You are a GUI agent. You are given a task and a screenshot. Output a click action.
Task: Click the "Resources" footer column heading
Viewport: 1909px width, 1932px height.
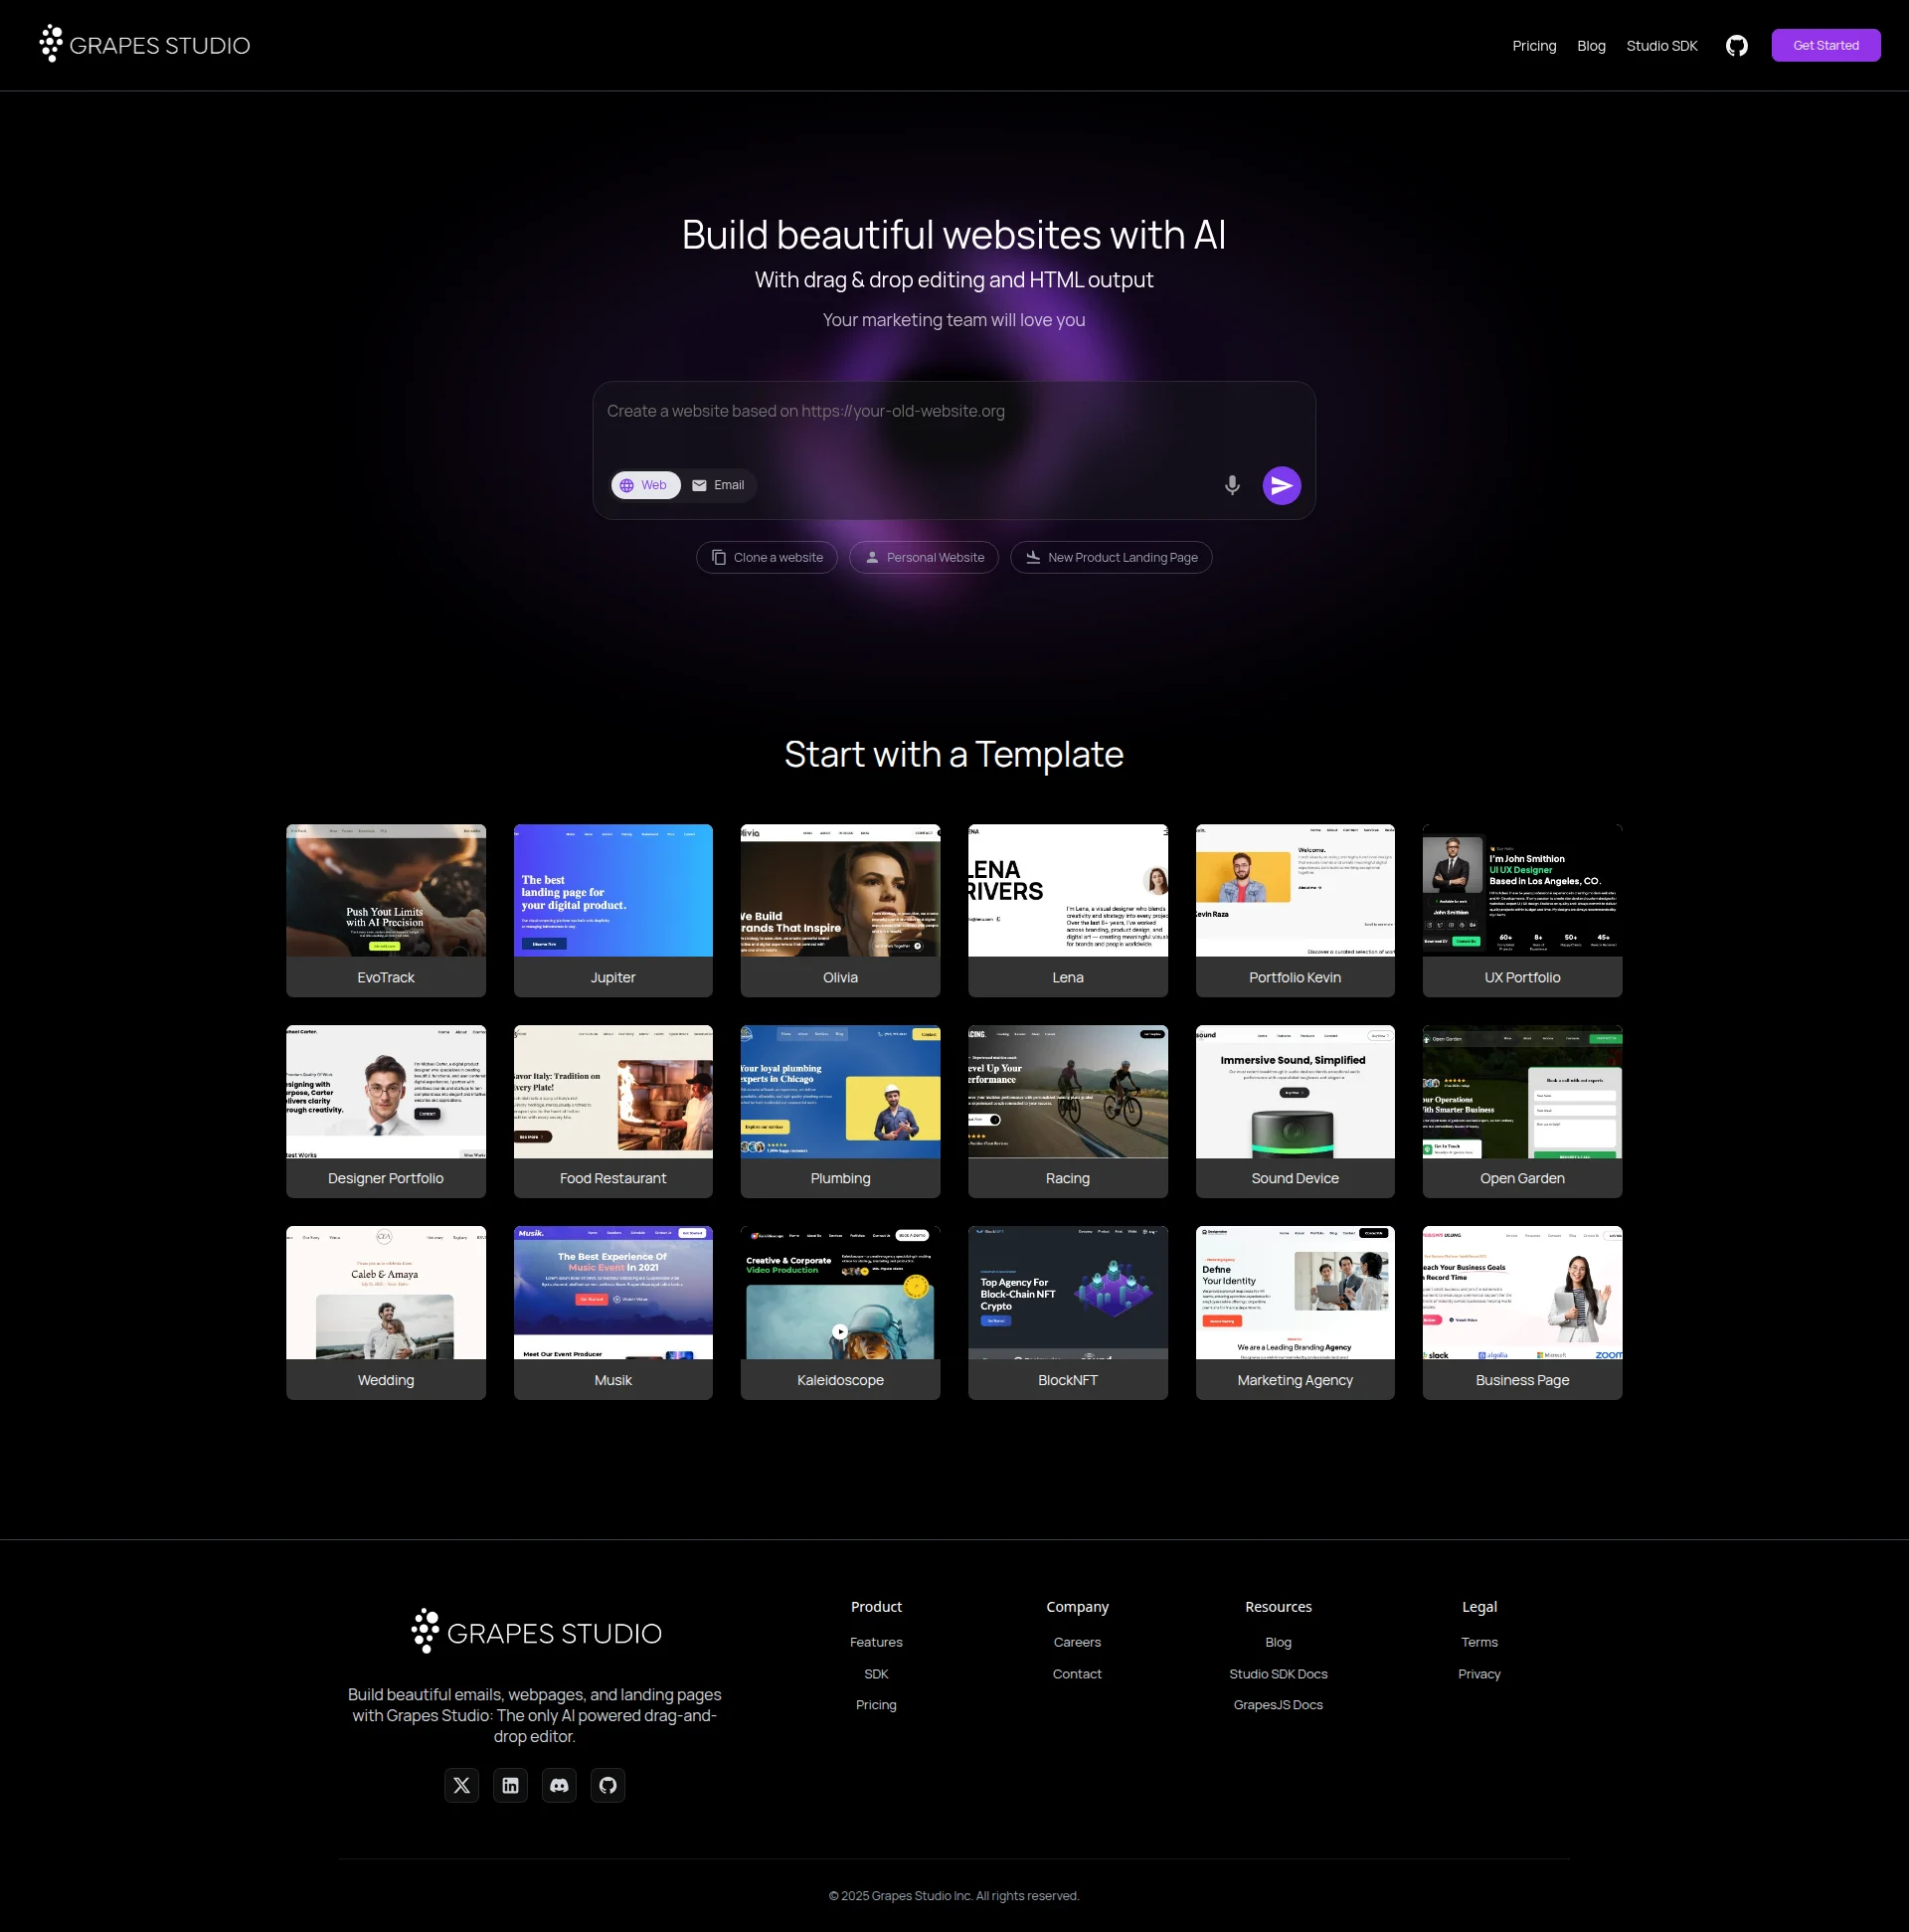click(1278, 1607)
